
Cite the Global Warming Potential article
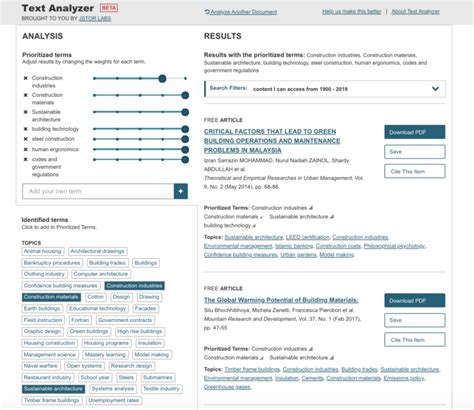coord(415,340)
